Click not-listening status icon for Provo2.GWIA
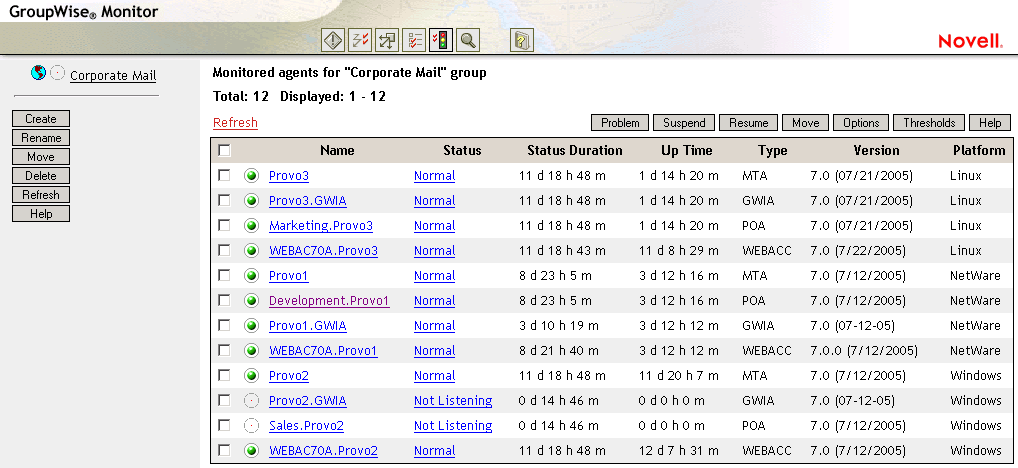 251,400
